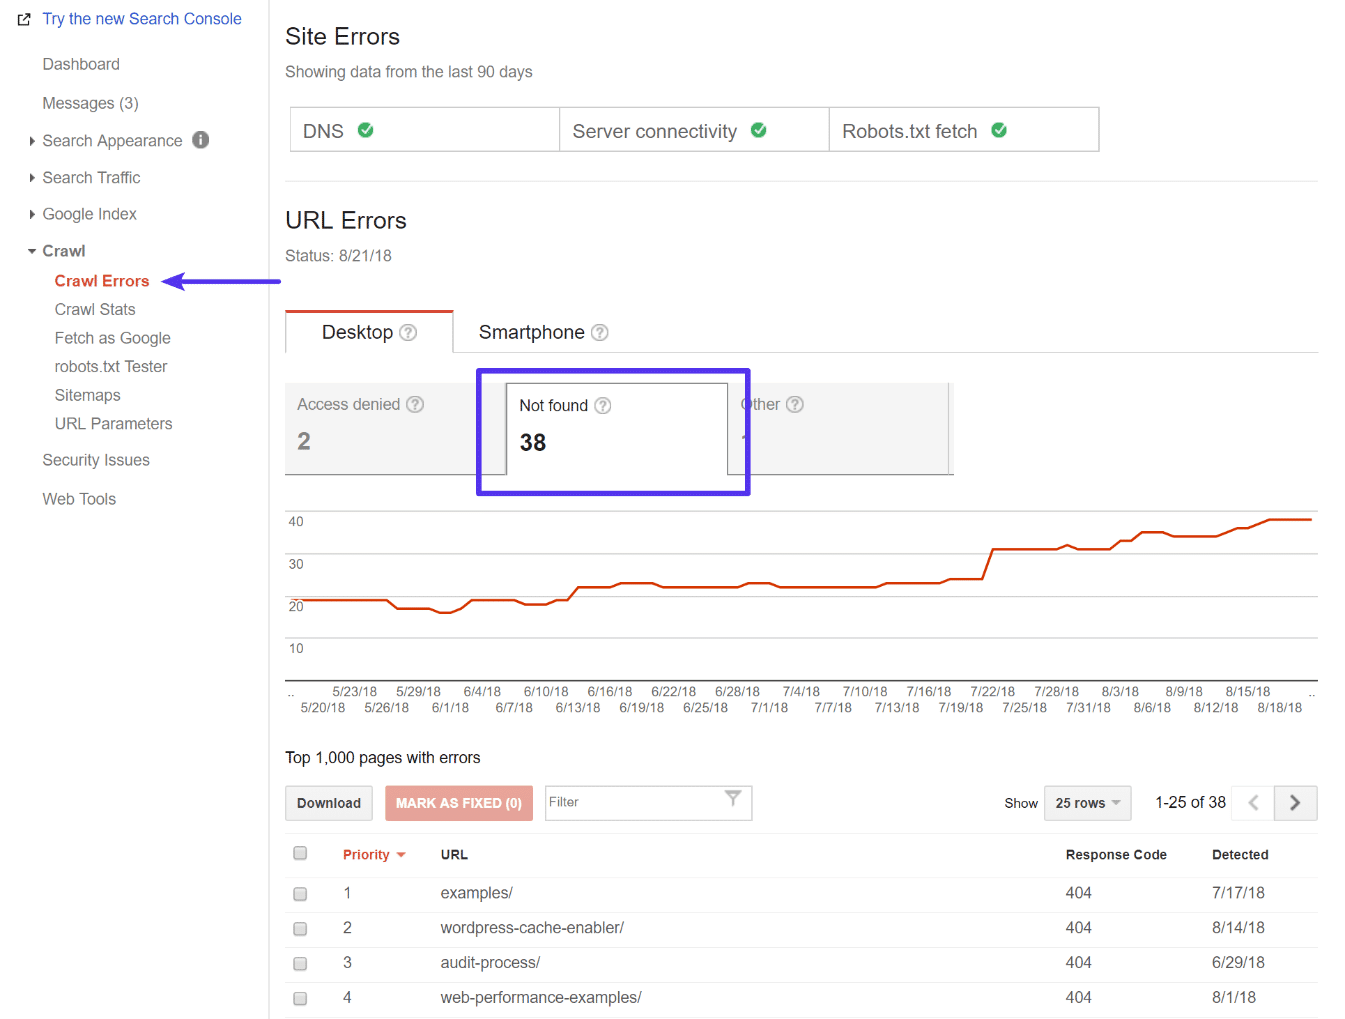This screenshot has width=1345, height=1019.
Task: Click inside the Filter input field
Action: point(630,802)
